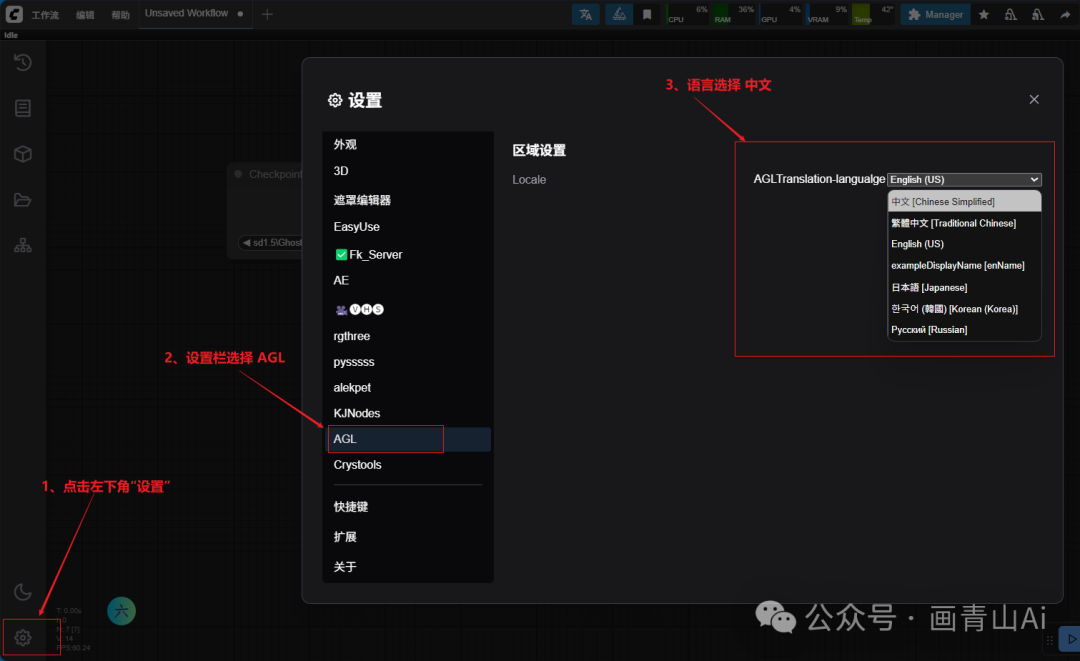
Task: Open the 工作流 menu
Action: point(45,14)
